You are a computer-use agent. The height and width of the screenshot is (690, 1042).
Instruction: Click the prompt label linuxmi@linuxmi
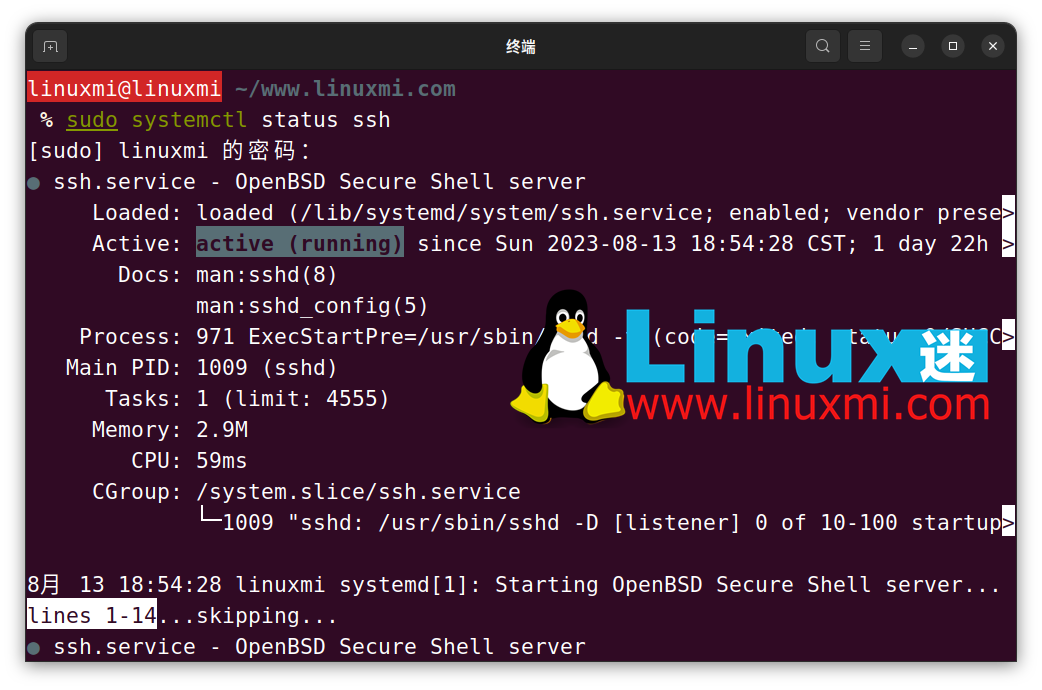click(x=124, y=88)
